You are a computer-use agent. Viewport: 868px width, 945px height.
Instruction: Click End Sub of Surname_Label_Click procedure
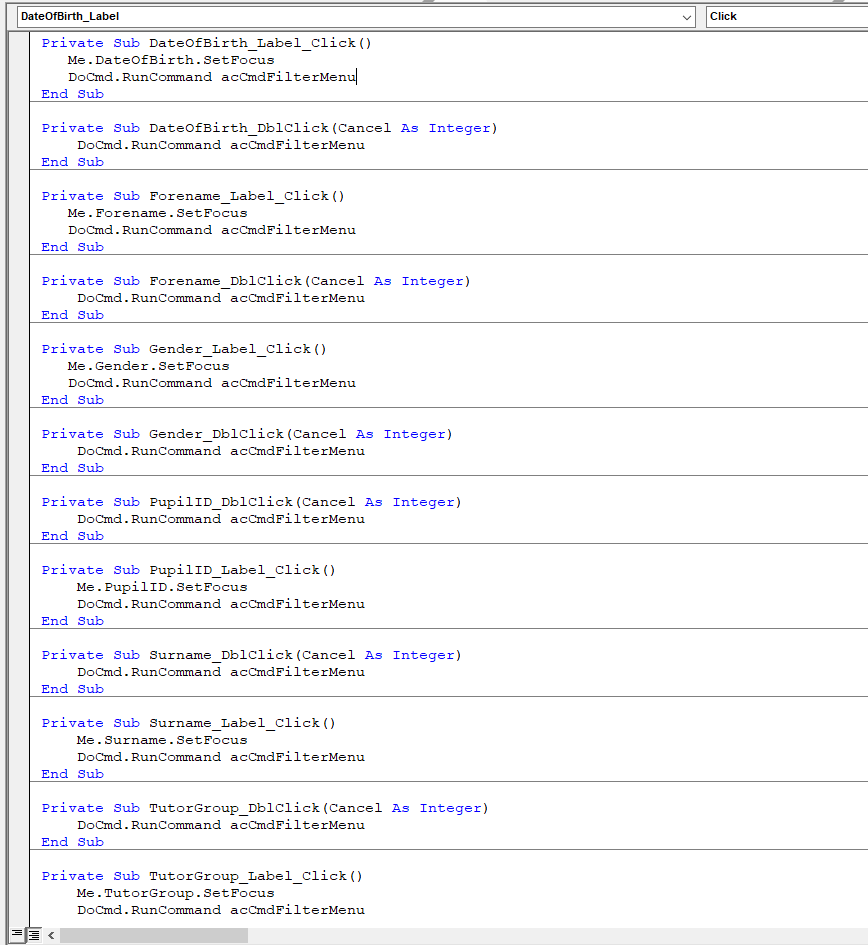pyautogui.click(x=72, y=774)
